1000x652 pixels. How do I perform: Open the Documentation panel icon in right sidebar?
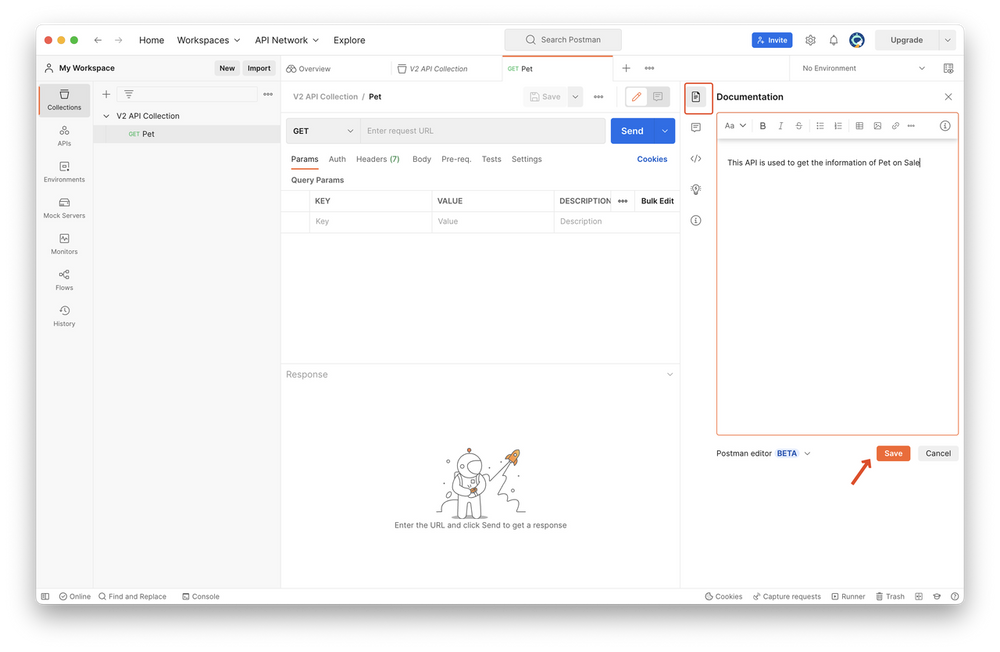[696, 97]
